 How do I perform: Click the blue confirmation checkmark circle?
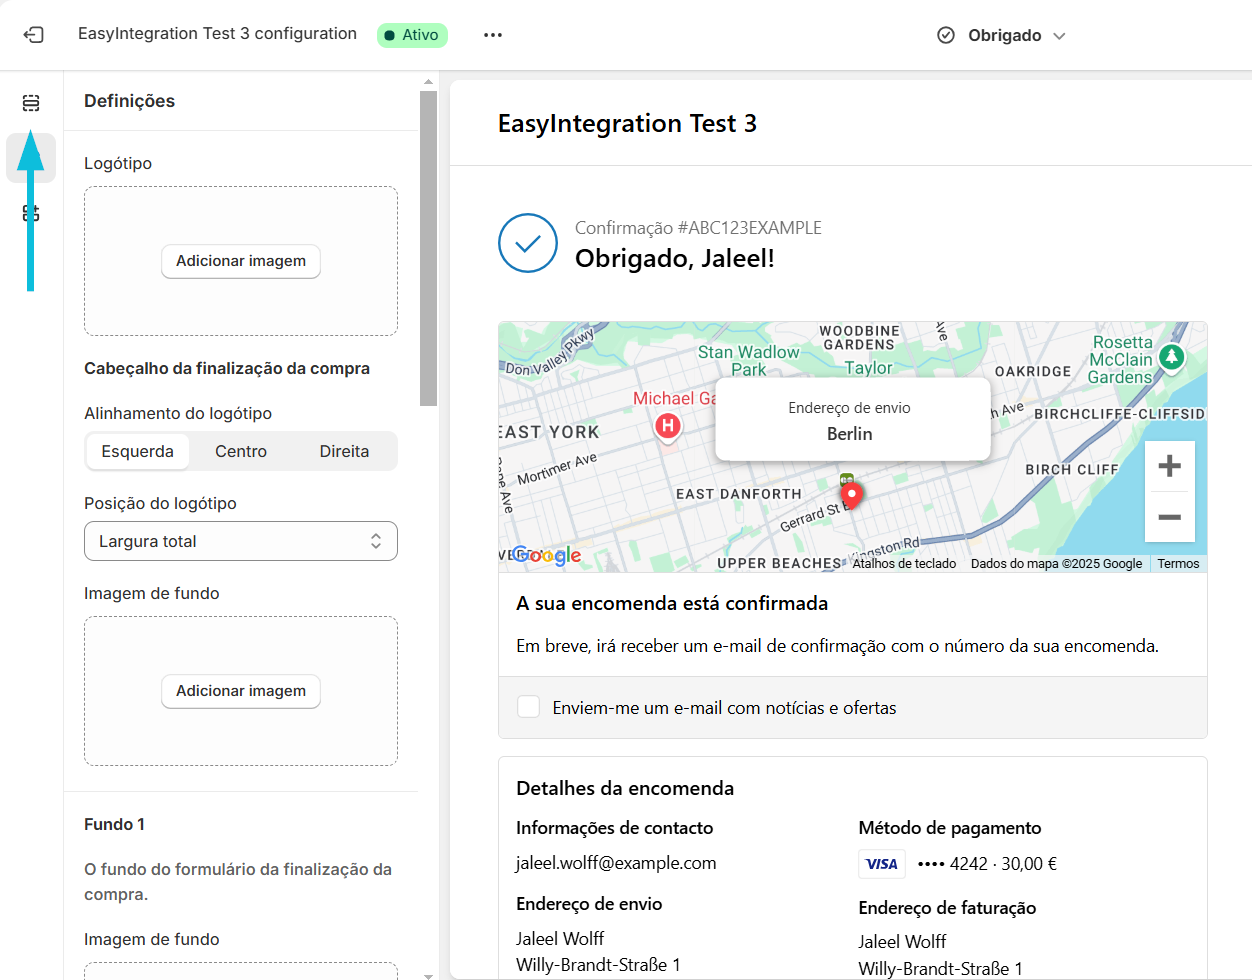[x=528, y=243]
